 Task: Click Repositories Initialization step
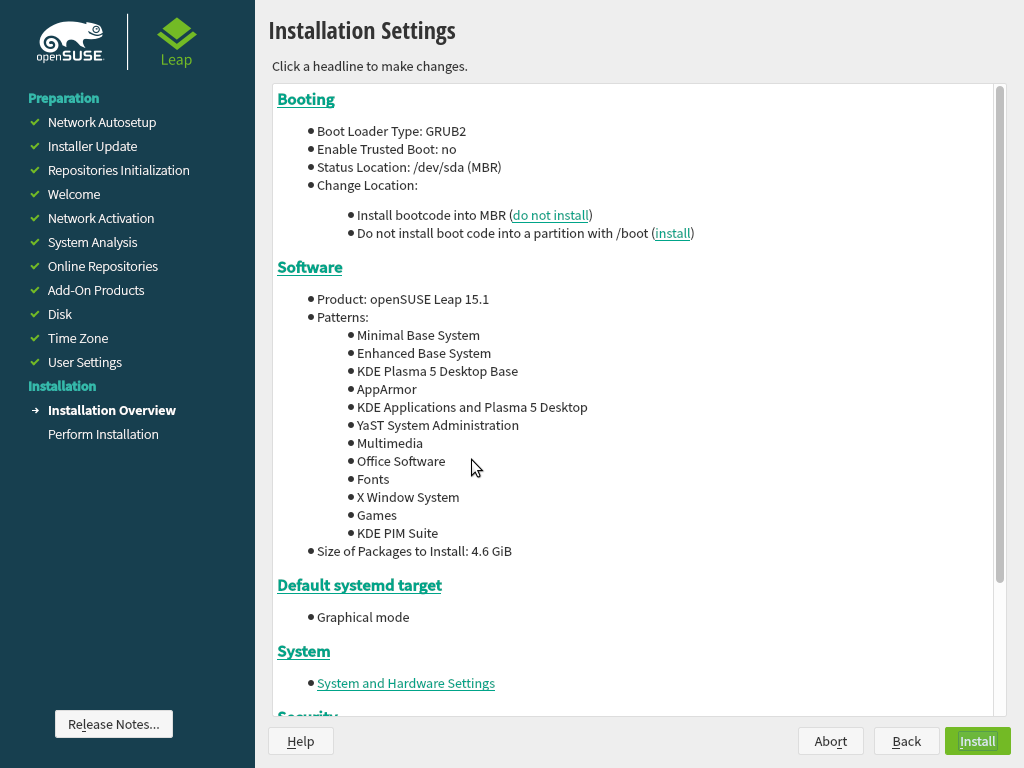coord(118,170)
